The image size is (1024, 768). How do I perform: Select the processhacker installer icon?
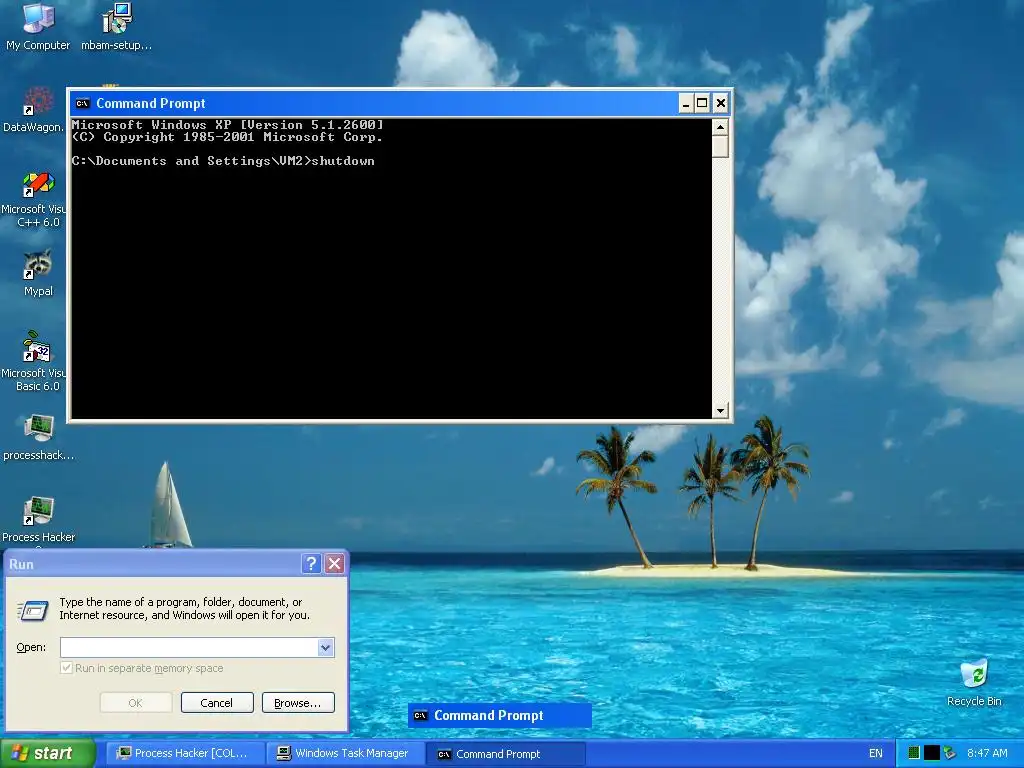point(38,438)
